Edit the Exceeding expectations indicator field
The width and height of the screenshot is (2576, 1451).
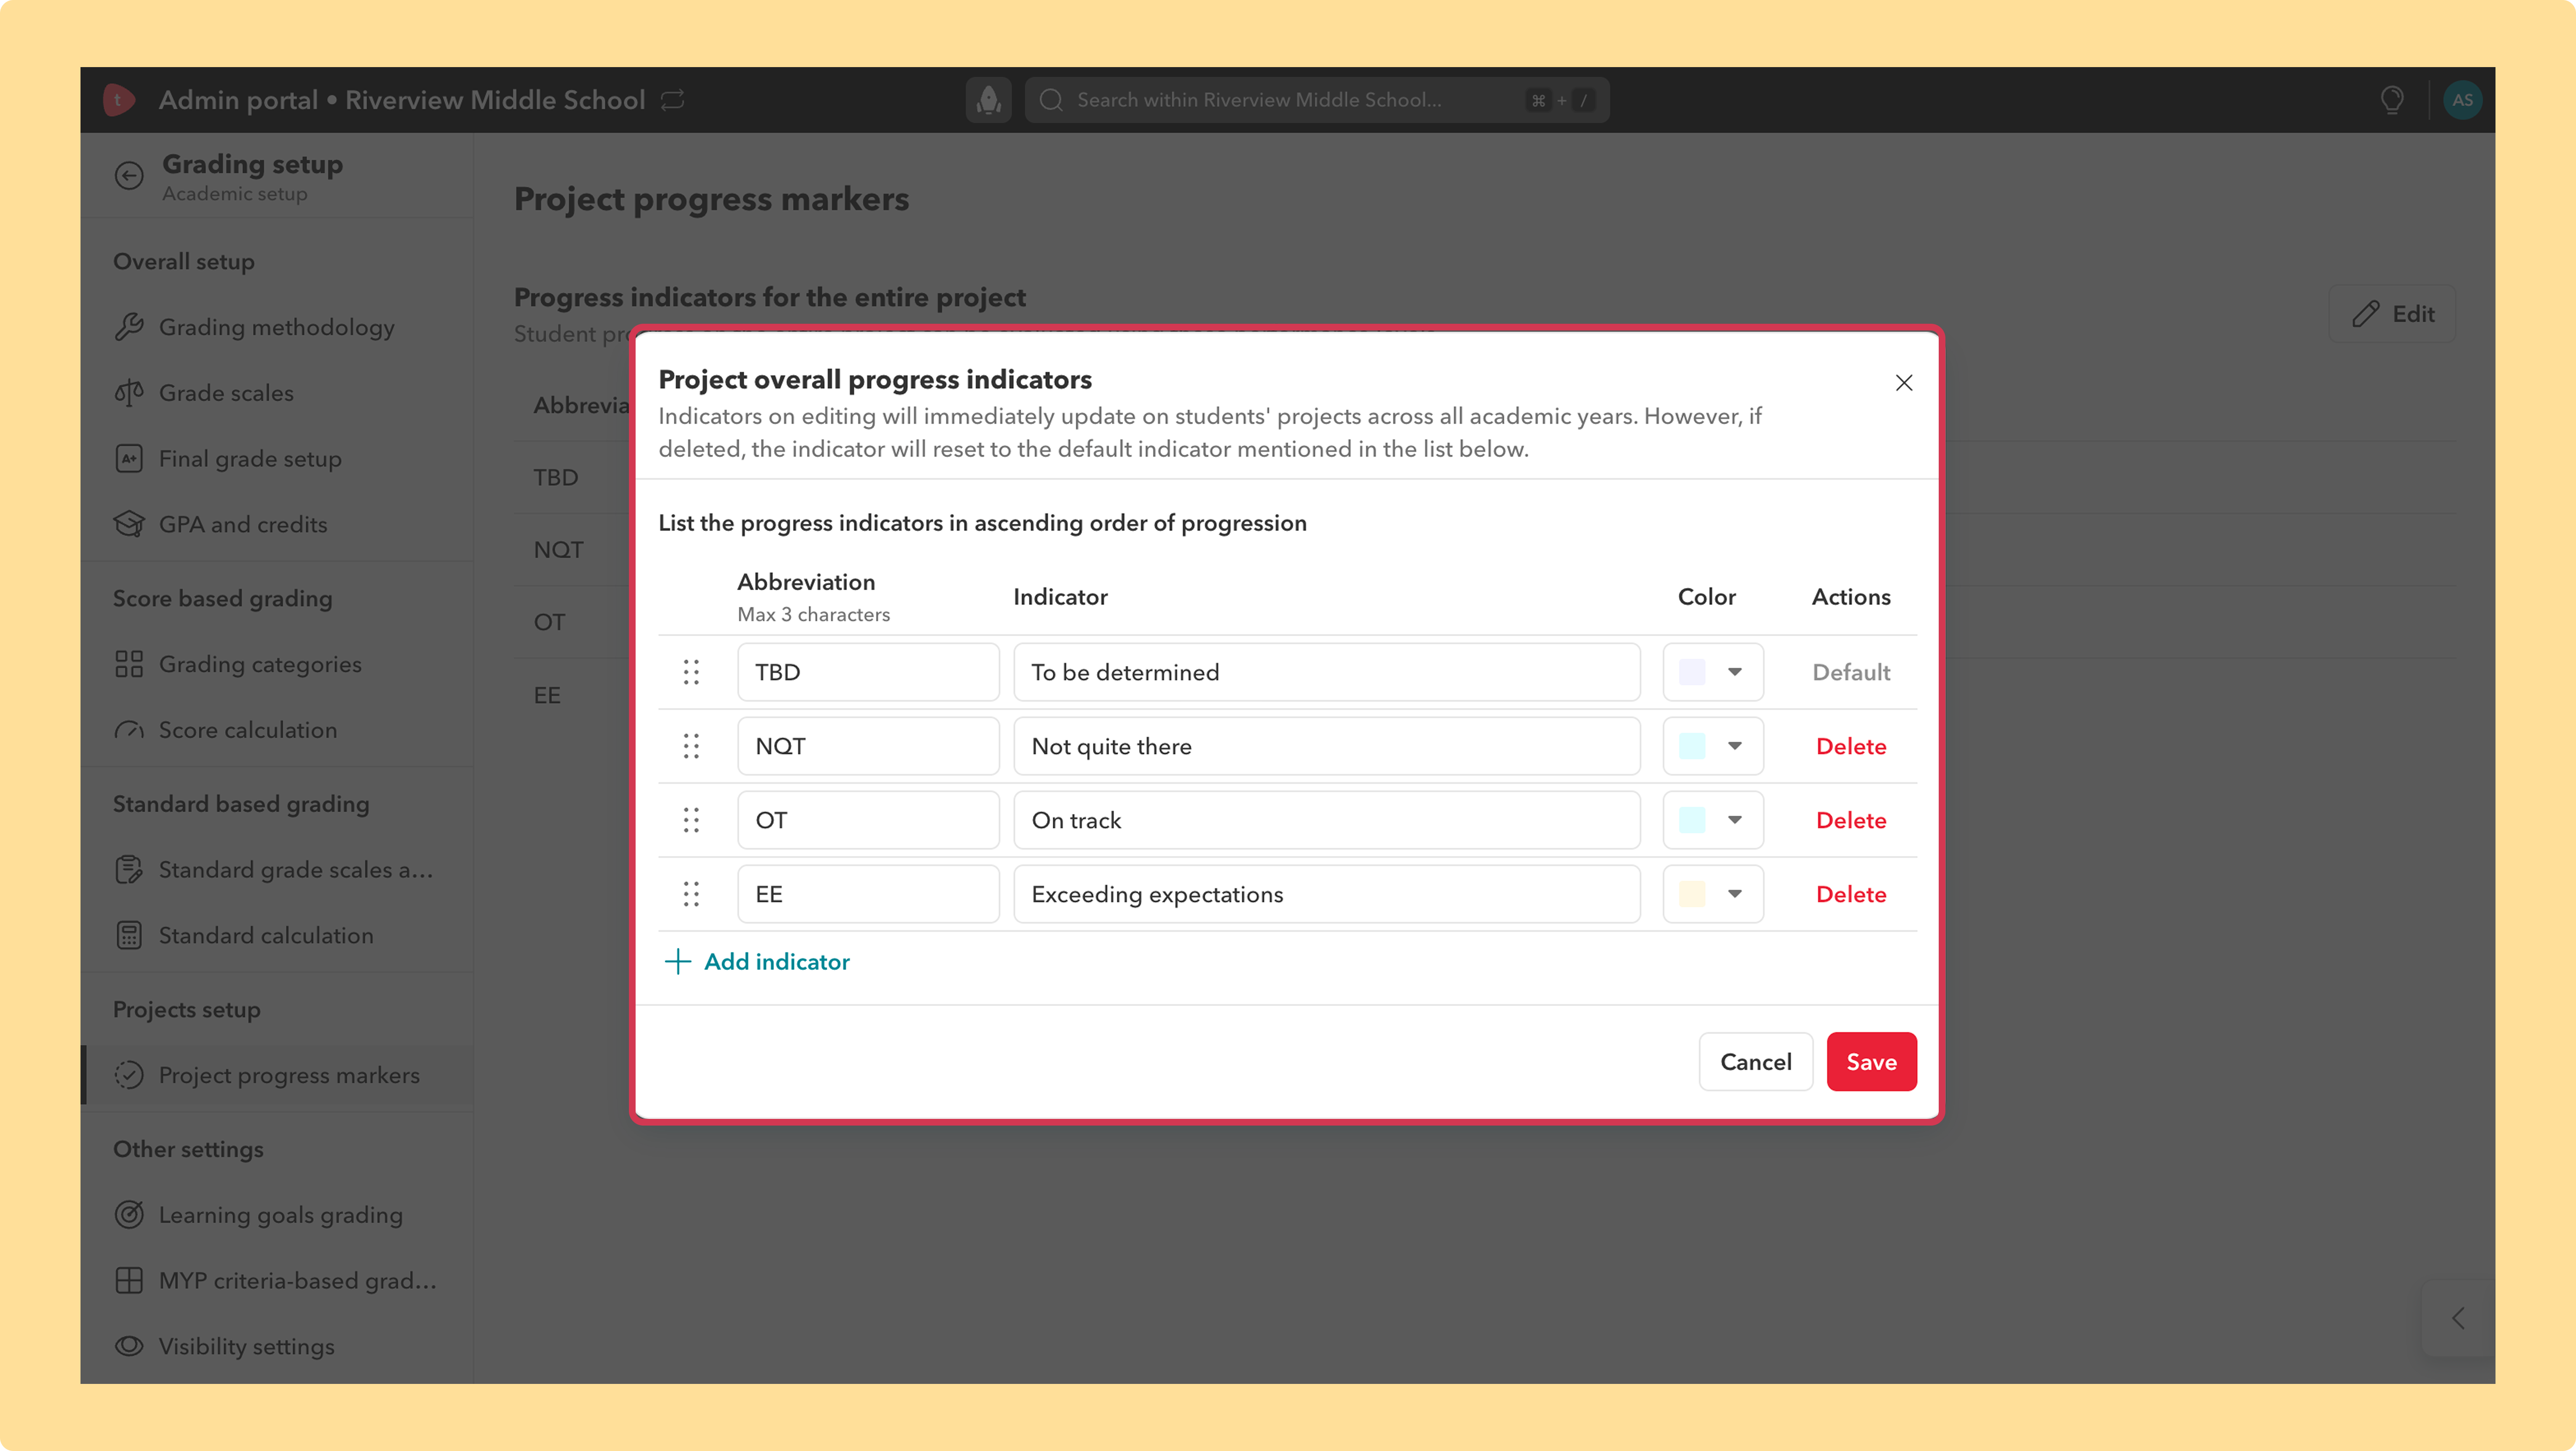[x=1327, y=894]
